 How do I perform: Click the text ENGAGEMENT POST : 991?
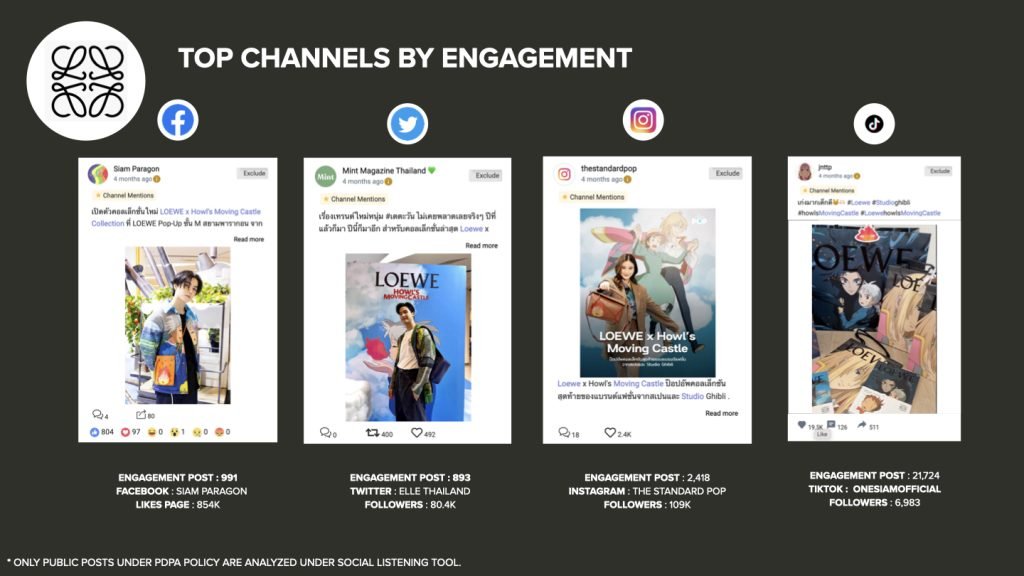pos(178,477)
